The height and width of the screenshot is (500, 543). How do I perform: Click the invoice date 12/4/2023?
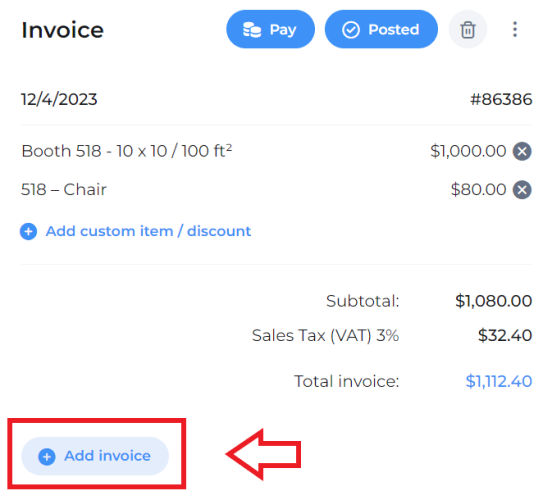[59, 99]
